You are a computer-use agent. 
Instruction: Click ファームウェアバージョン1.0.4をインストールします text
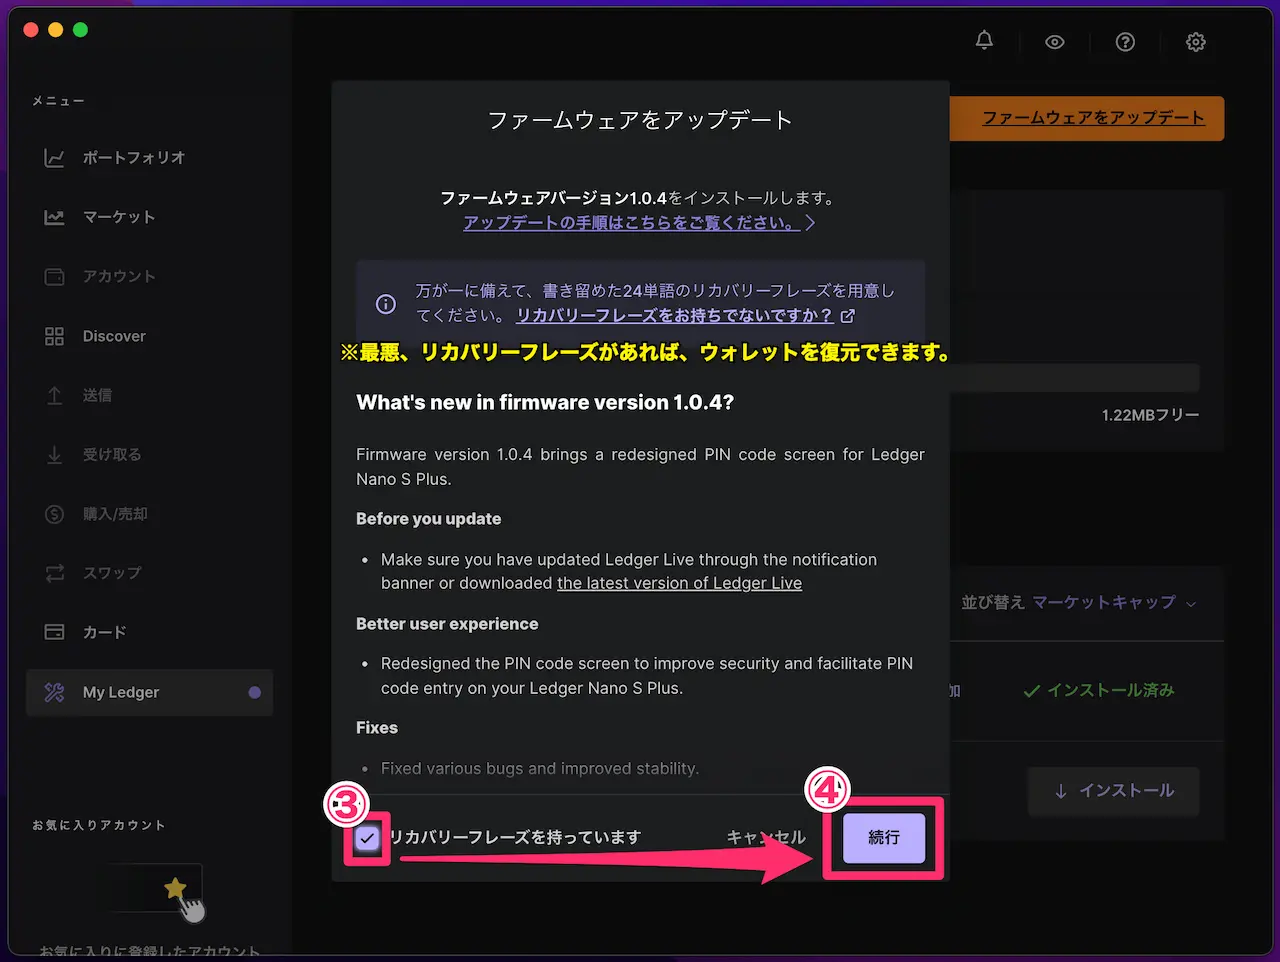coord(637,198)
